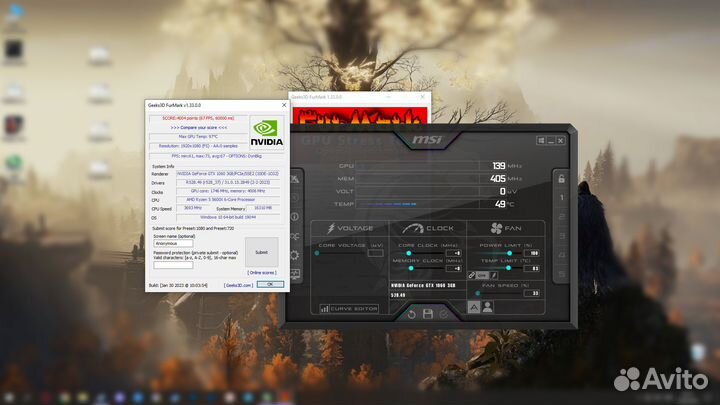Click the NVIDIA GeForce GTX 1060 3GB label
Image resolution: width=720 pixels, height=405 pixels.
click(423, 286)
